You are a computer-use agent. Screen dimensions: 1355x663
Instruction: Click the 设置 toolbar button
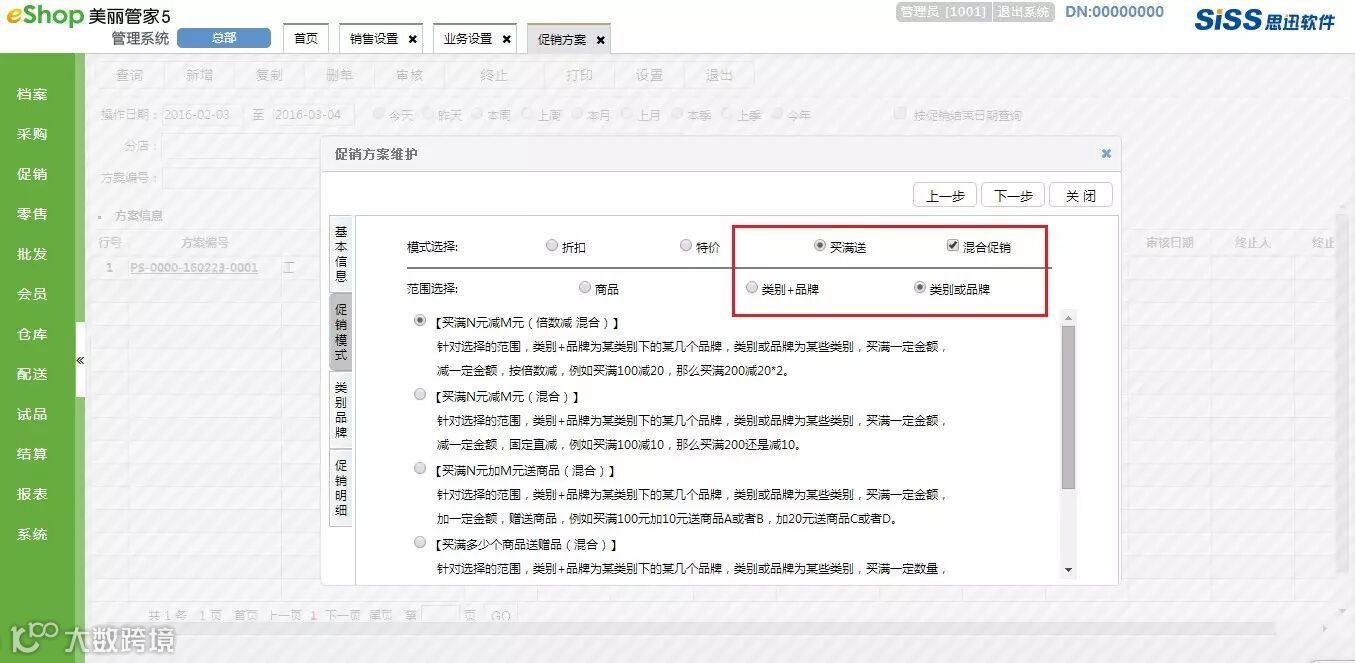click(x=649, y=75)
